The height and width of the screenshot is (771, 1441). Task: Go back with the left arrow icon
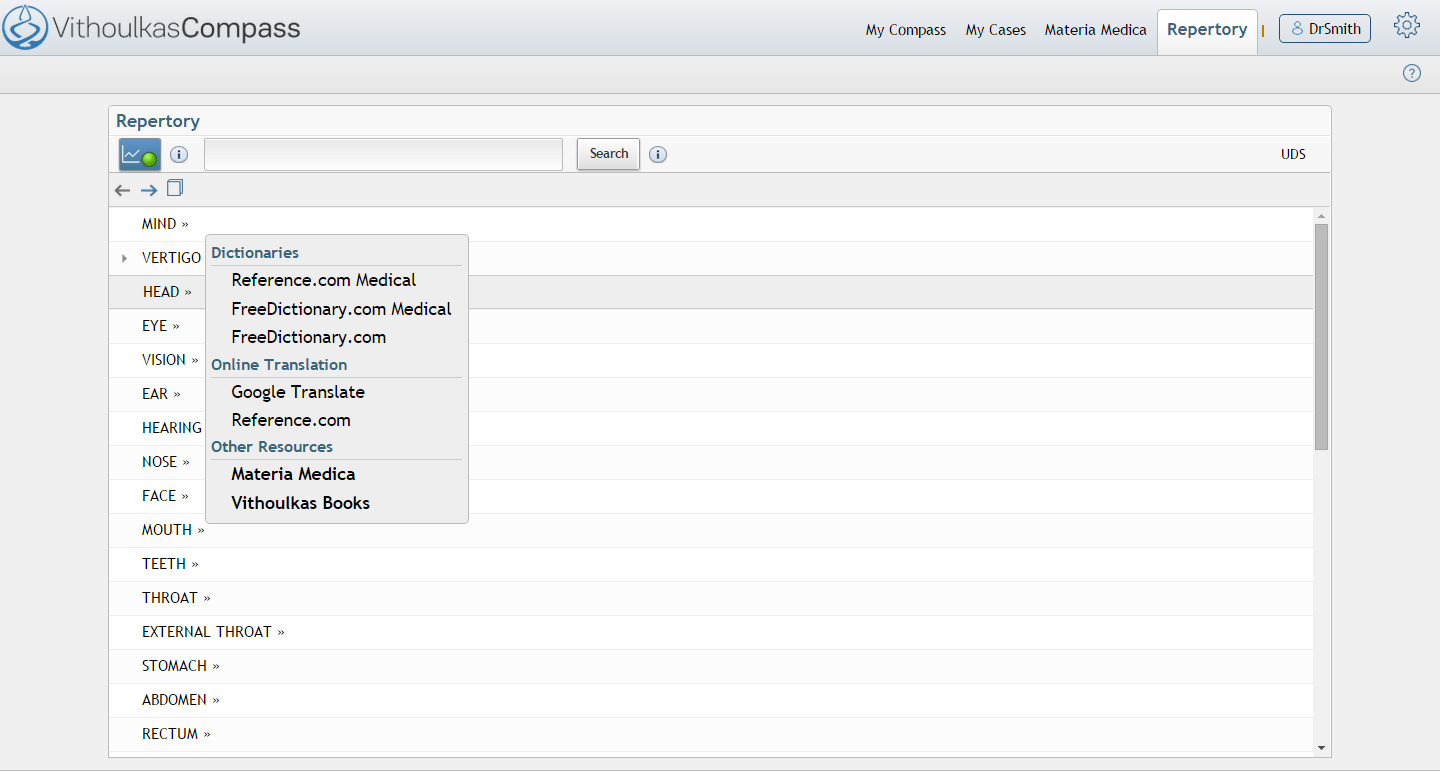click(x=122, y=190)
